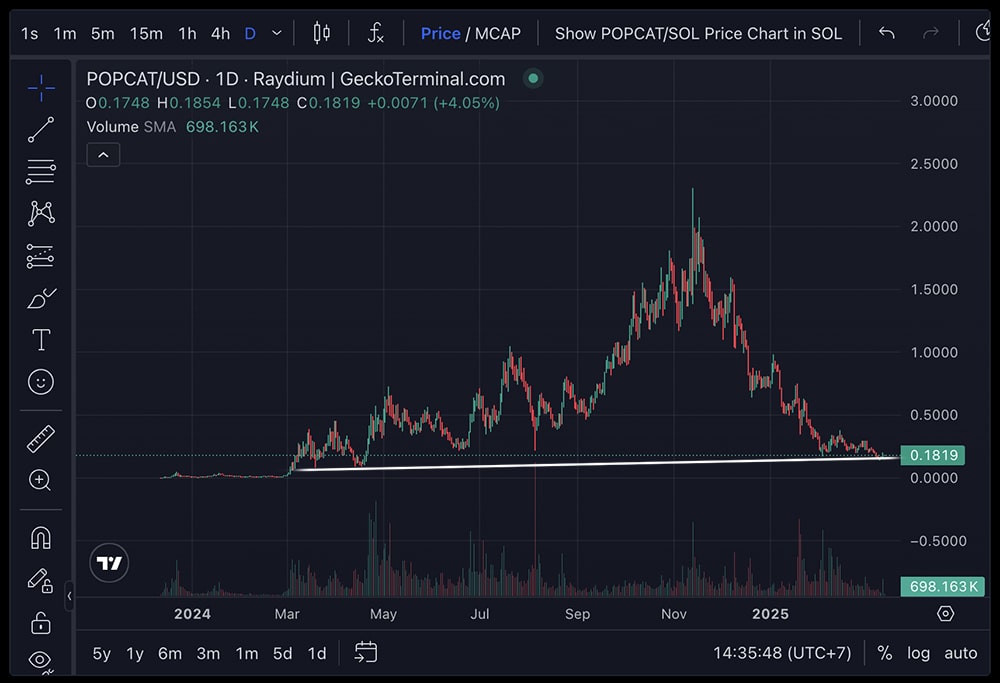
Task: Click the 698.163K volume label
Action: (942, 586)
